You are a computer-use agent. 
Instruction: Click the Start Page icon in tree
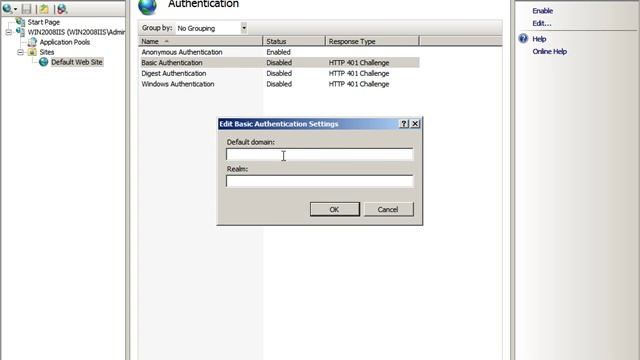(20, 21)
